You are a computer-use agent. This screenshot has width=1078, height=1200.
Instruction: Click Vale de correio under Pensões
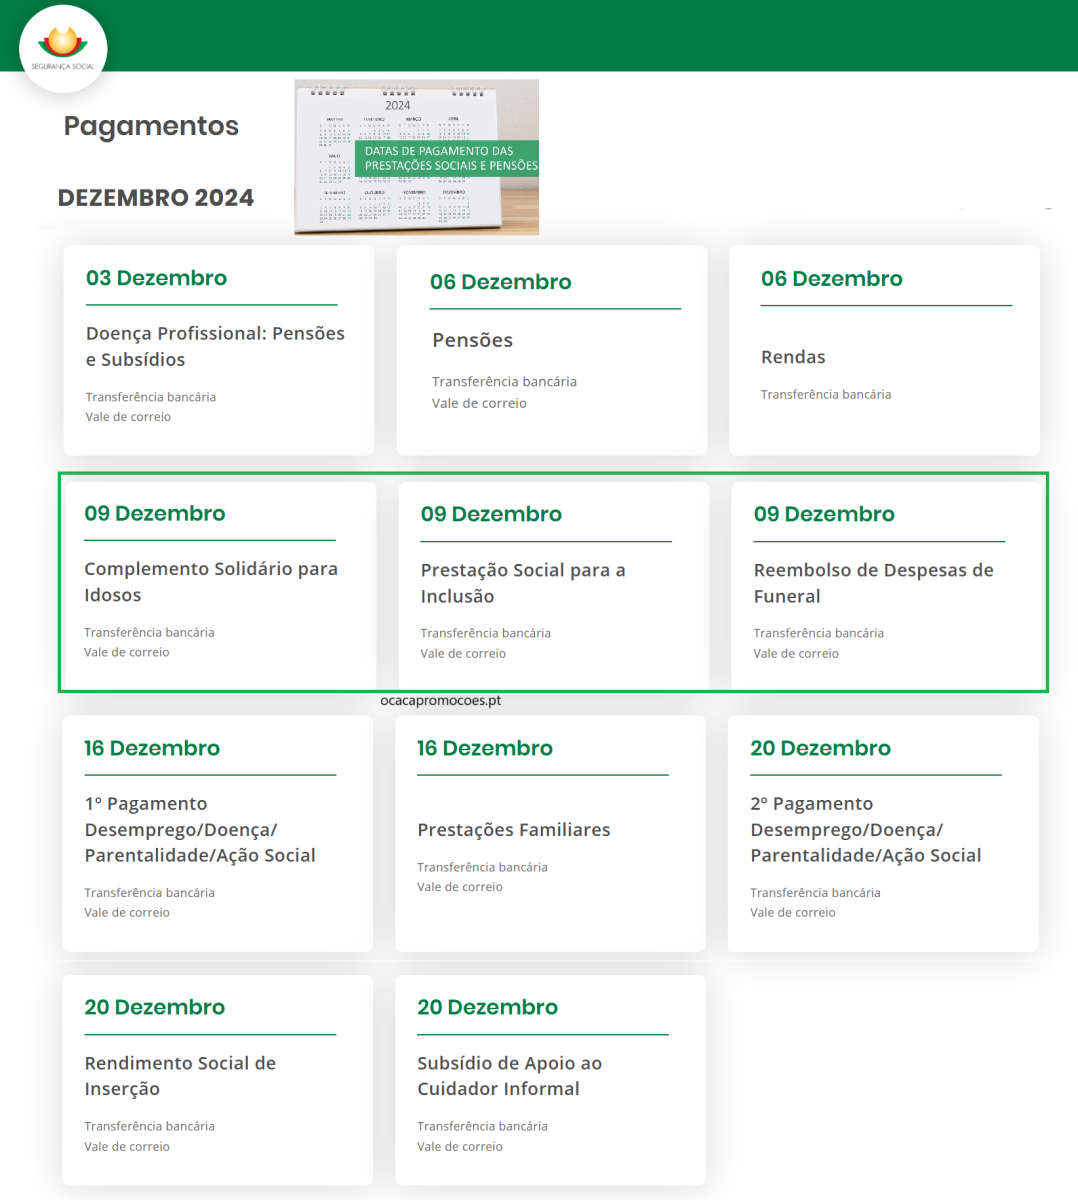click(479, 403)
